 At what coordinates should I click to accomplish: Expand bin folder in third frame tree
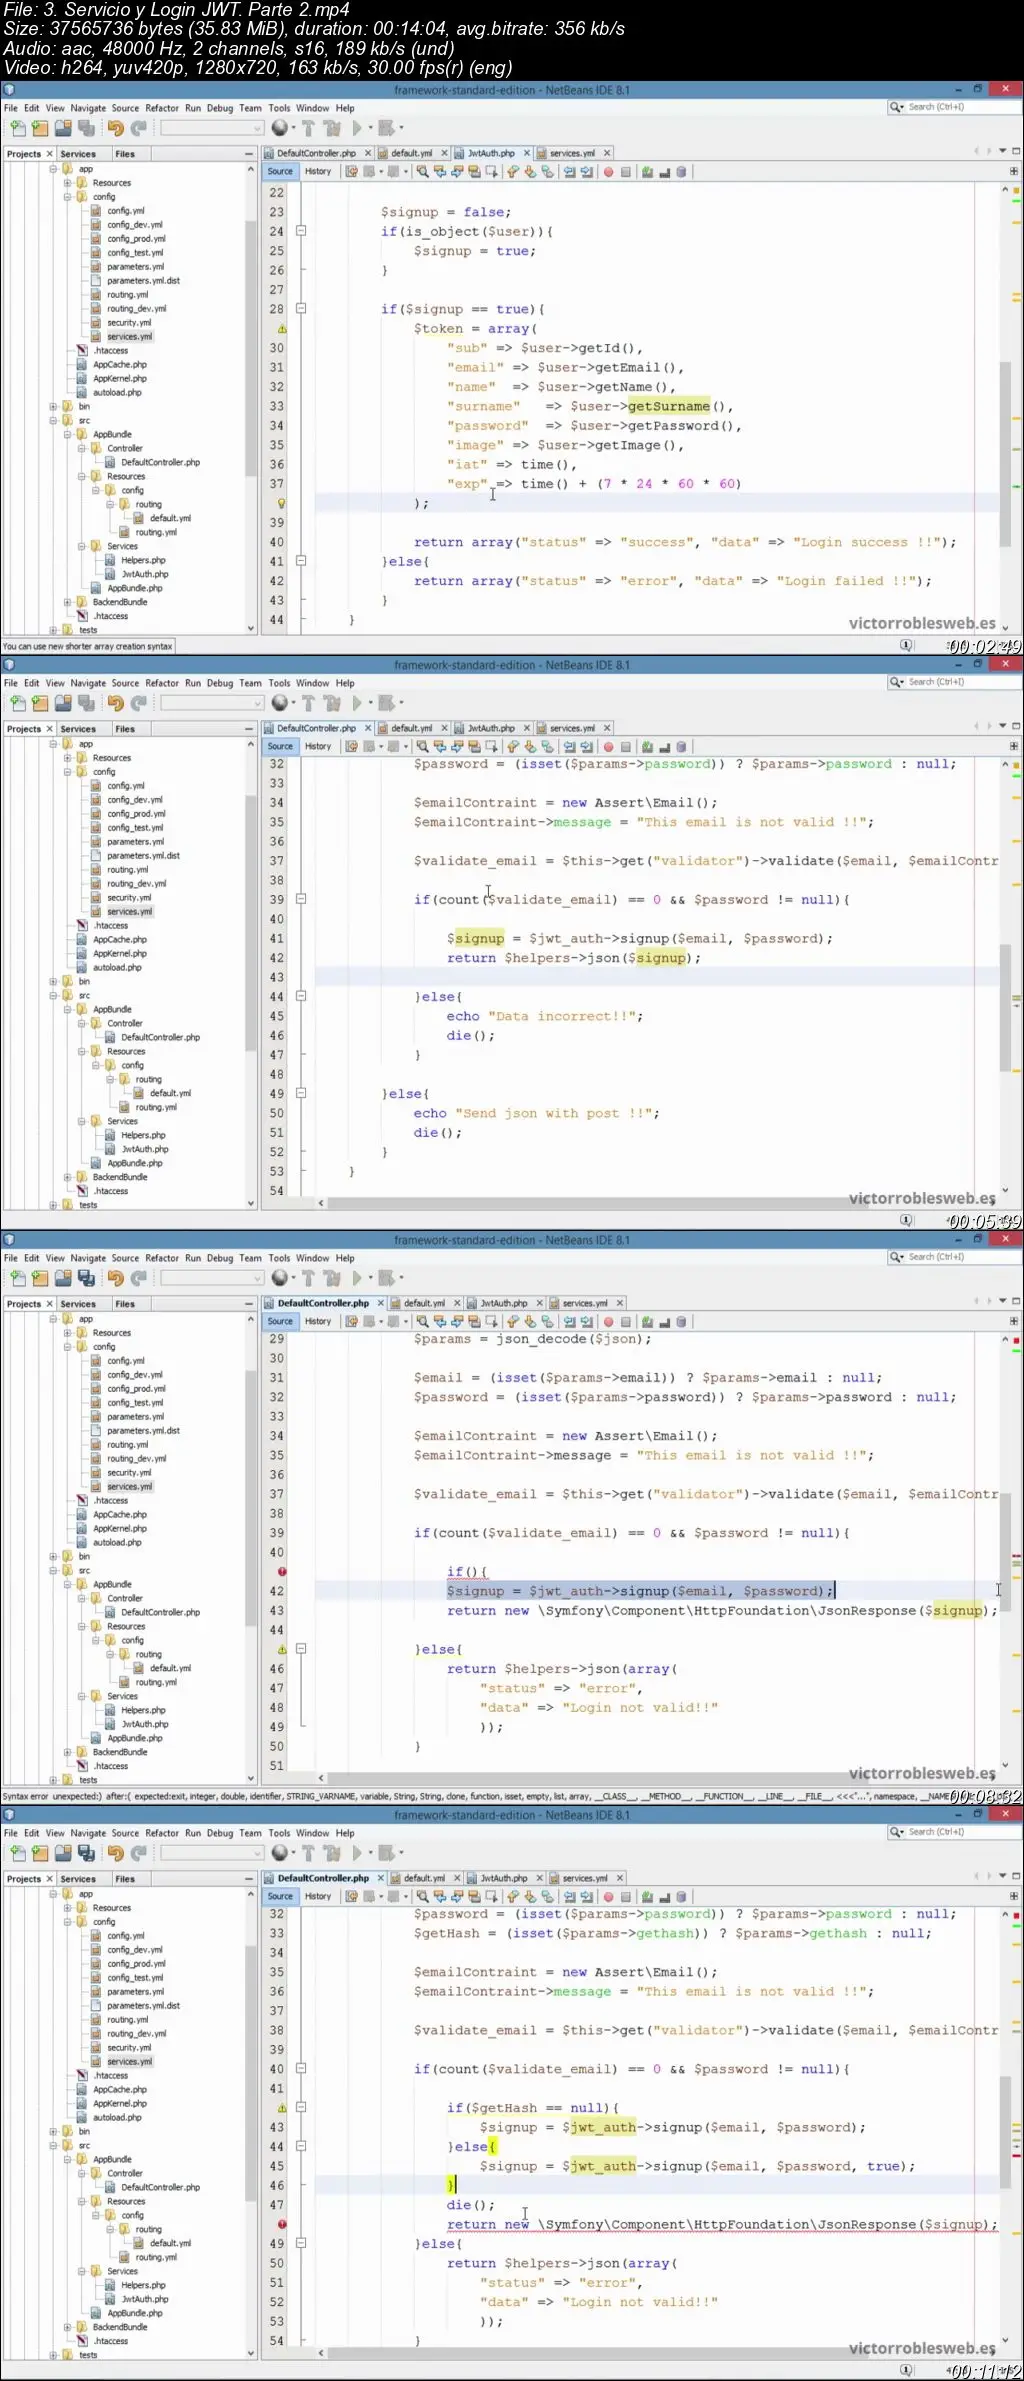coord(53,1557)
